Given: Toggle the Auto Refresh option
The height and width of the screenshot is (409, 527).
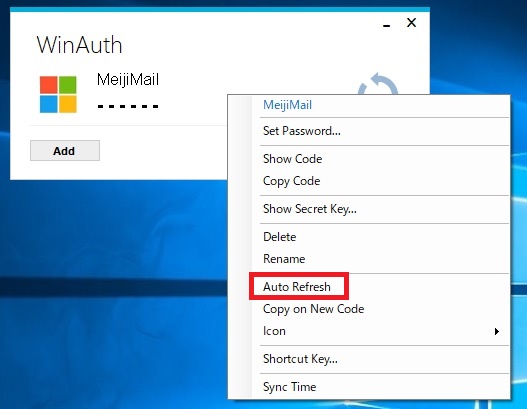Looking at the screenshot, I should tap(299, 287).
